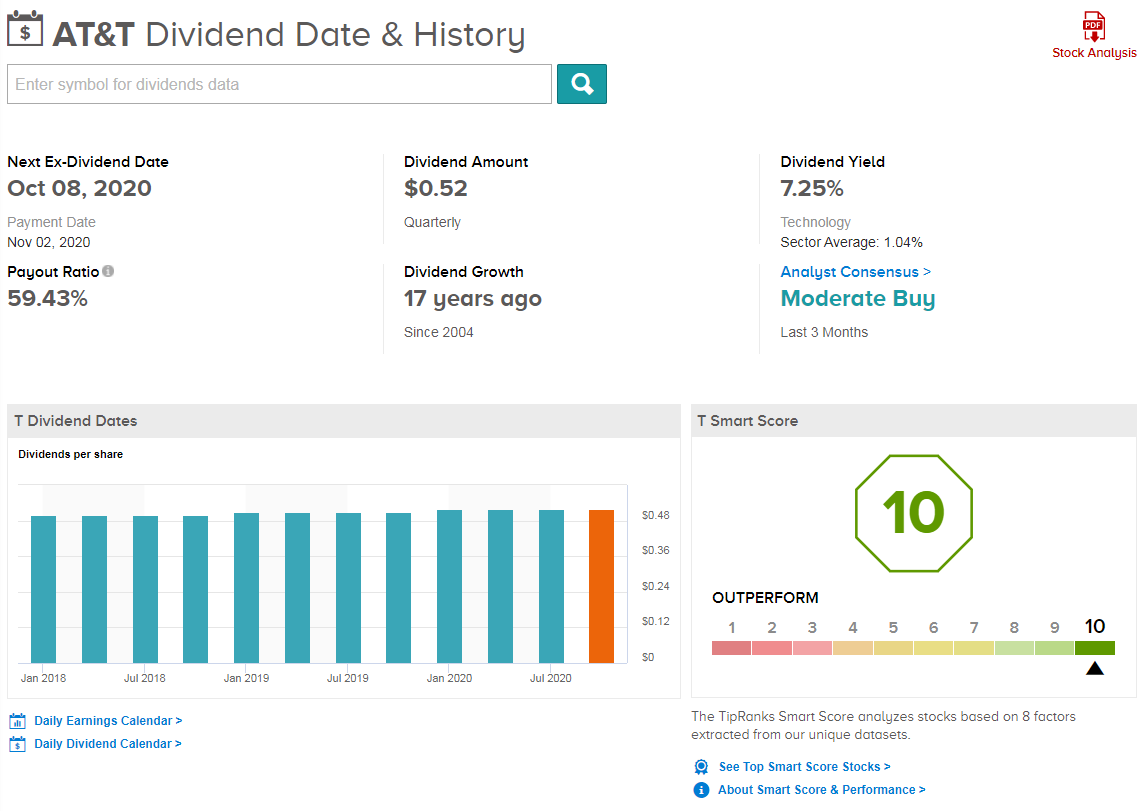Click score segment 1 on Smart Score scale

[731, 647]
